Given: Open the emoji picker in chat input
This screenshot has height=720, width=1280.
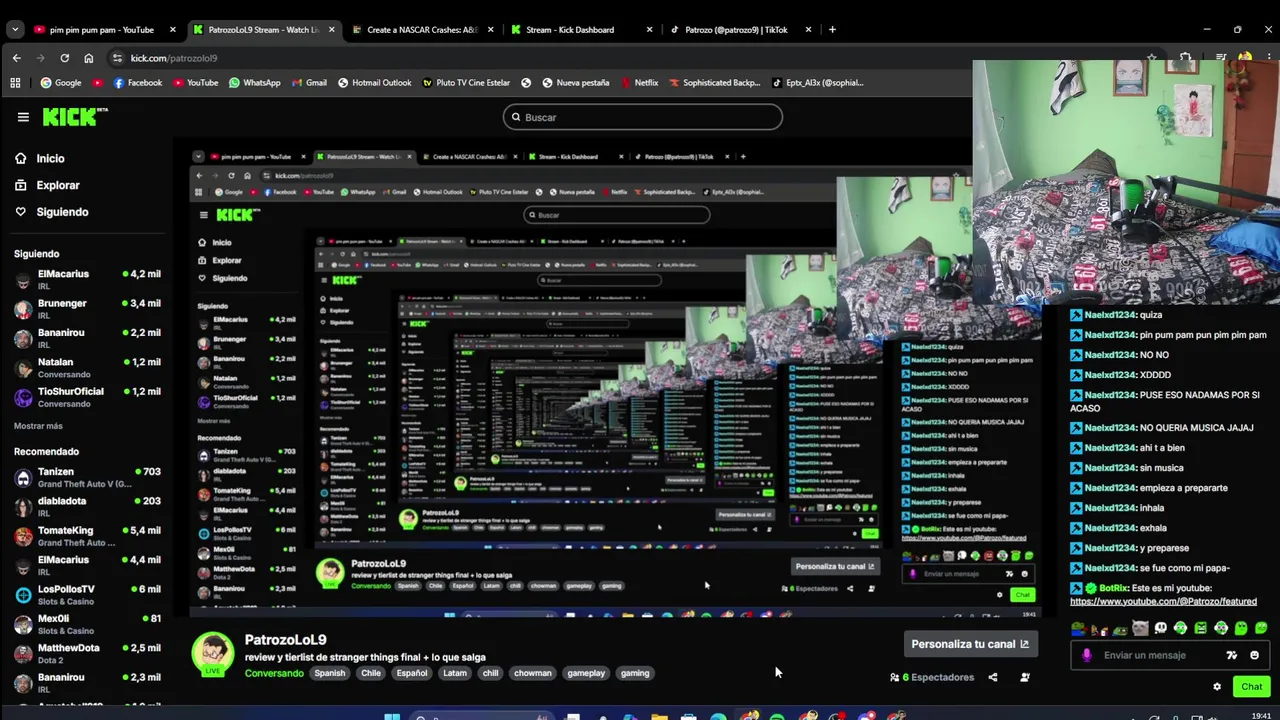Looking at the screenshot, I should (1254, 655).
